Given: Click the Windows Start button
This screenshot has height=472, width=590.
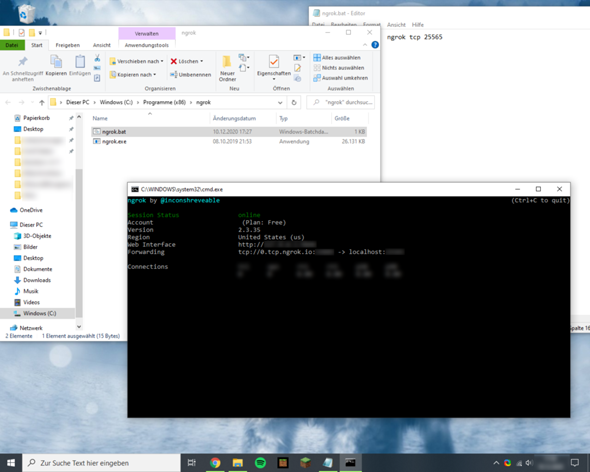Looking at the screenshot, I should (x=11, y=463).
